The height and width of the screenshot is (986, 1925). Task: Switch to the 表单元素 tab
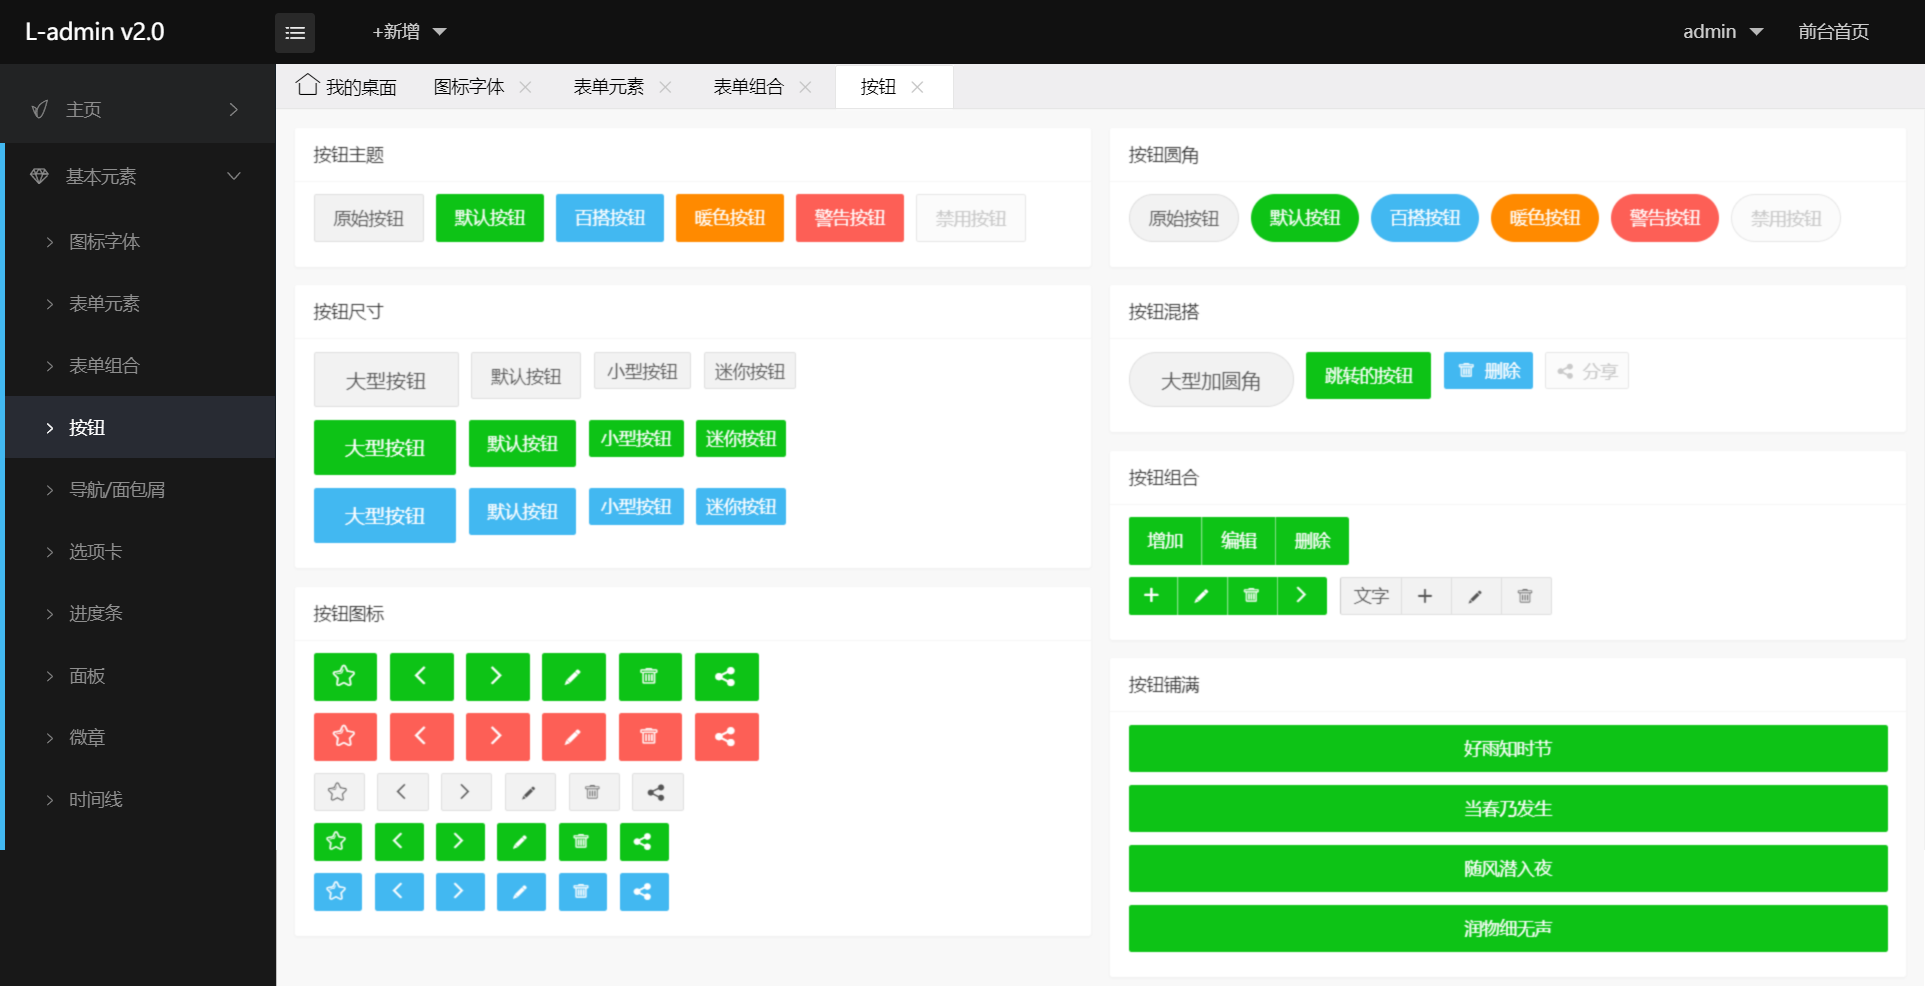click(x=608, y=87)
